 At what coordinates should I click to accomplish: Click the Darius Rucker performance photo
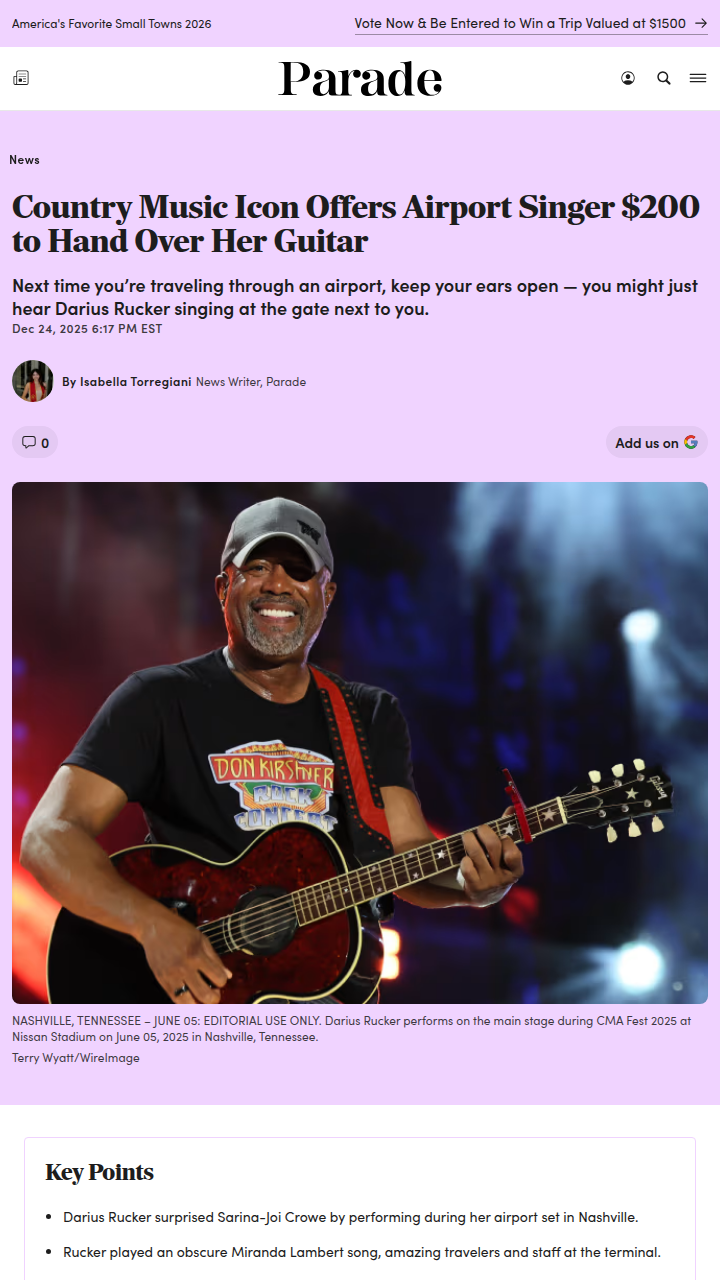point(360,743)
